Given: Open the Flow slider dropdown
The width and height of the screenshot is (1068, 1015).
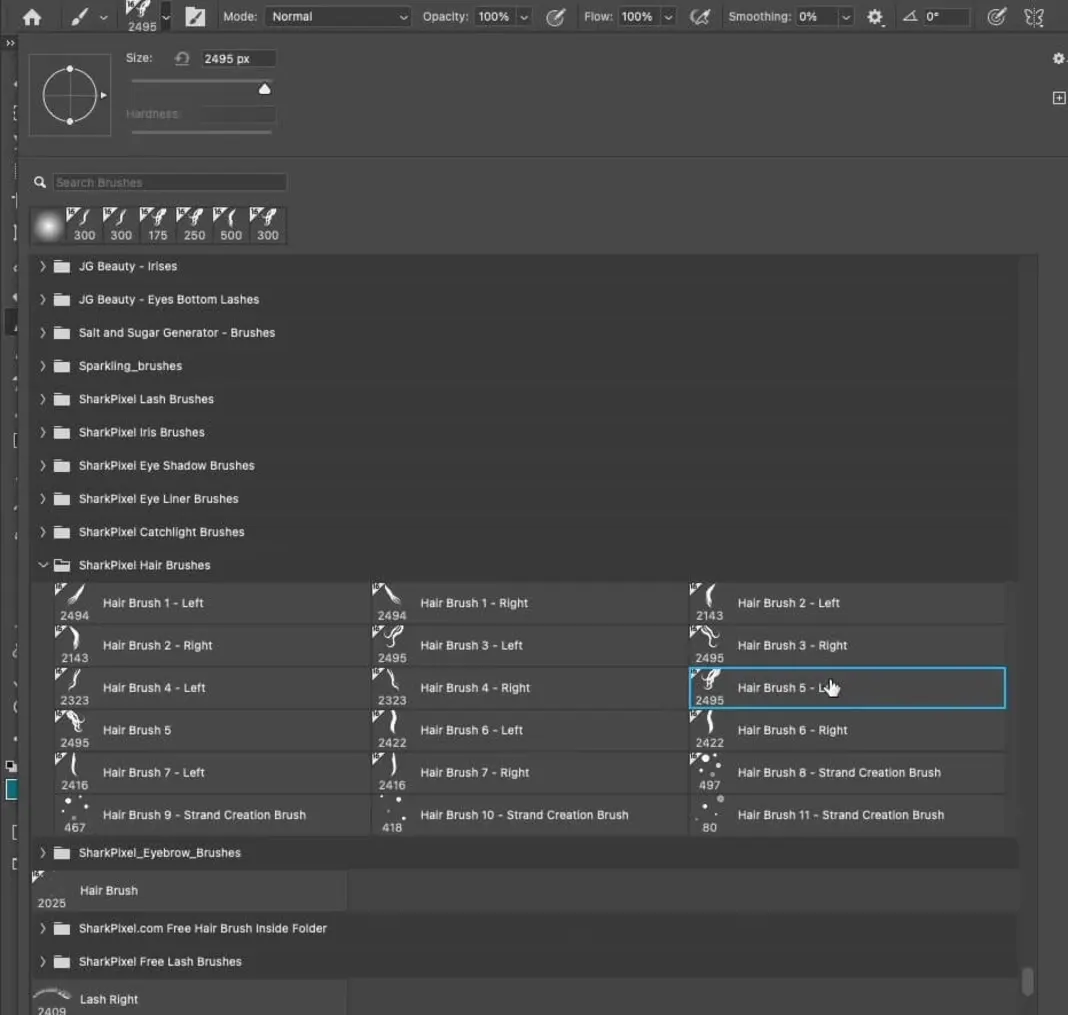Looking at the screenshot, I should (x=668, y=16).
